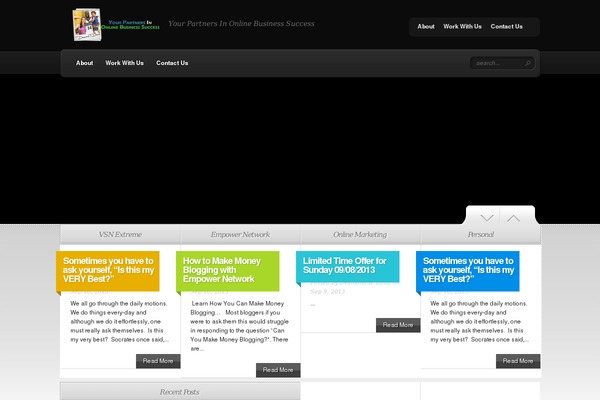Open About in the top header menu
The height and width of the screenshot is (400, 600).
(426, 26)
